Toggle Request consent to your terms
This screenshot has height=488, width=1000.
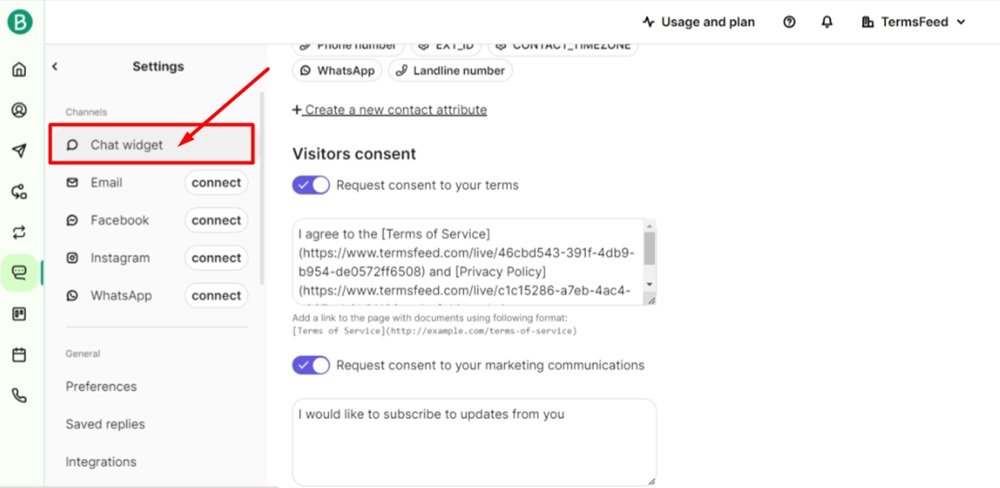click(311, 185)
